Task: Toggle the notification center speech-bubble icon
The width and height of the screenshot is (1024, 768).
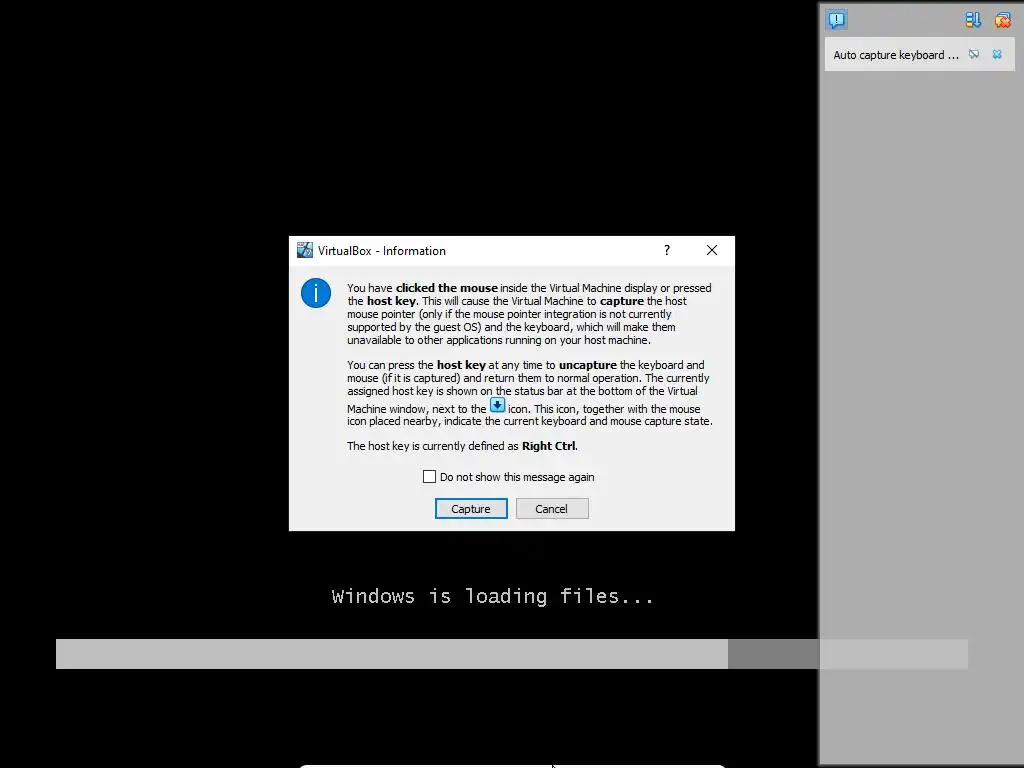Action: pyautogui.click(x=836, y=20)
